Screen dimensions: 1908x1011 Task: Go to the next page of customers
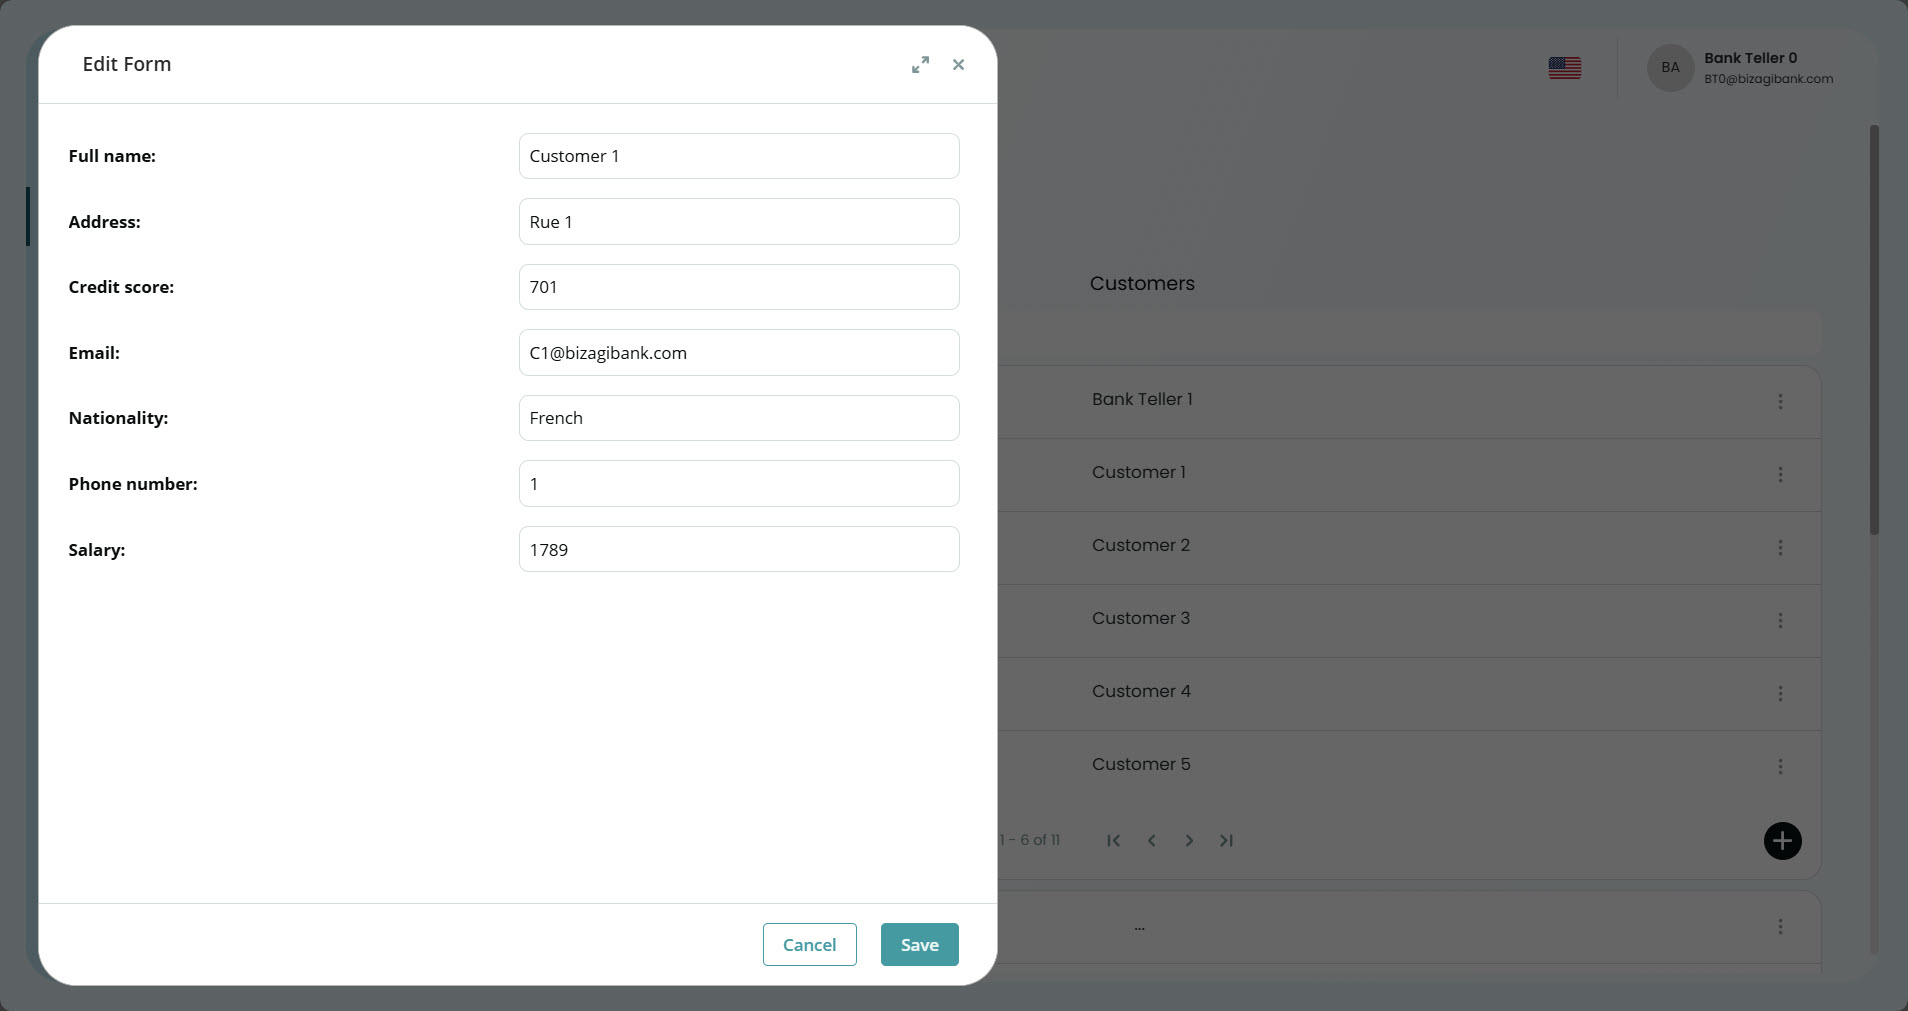(x=1188, y=840)
